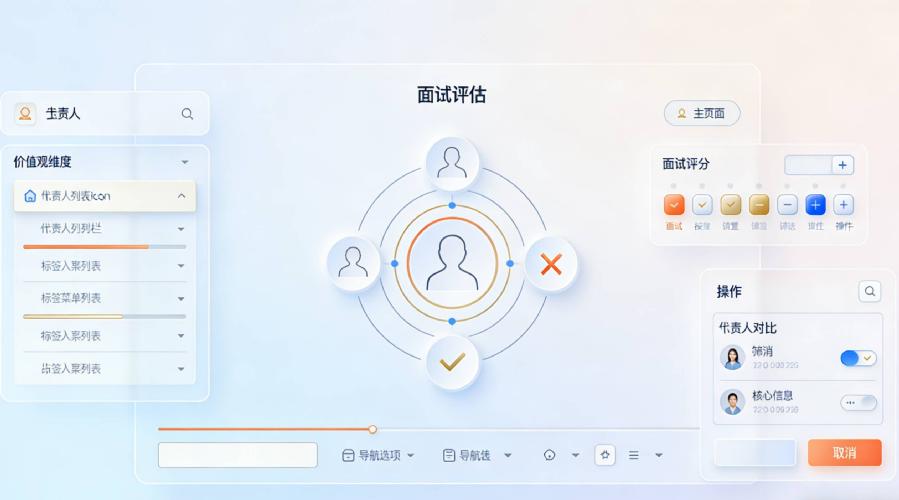Click the blue plus rating icon
This screenshot has width=899, height=500.
(815, 205)
